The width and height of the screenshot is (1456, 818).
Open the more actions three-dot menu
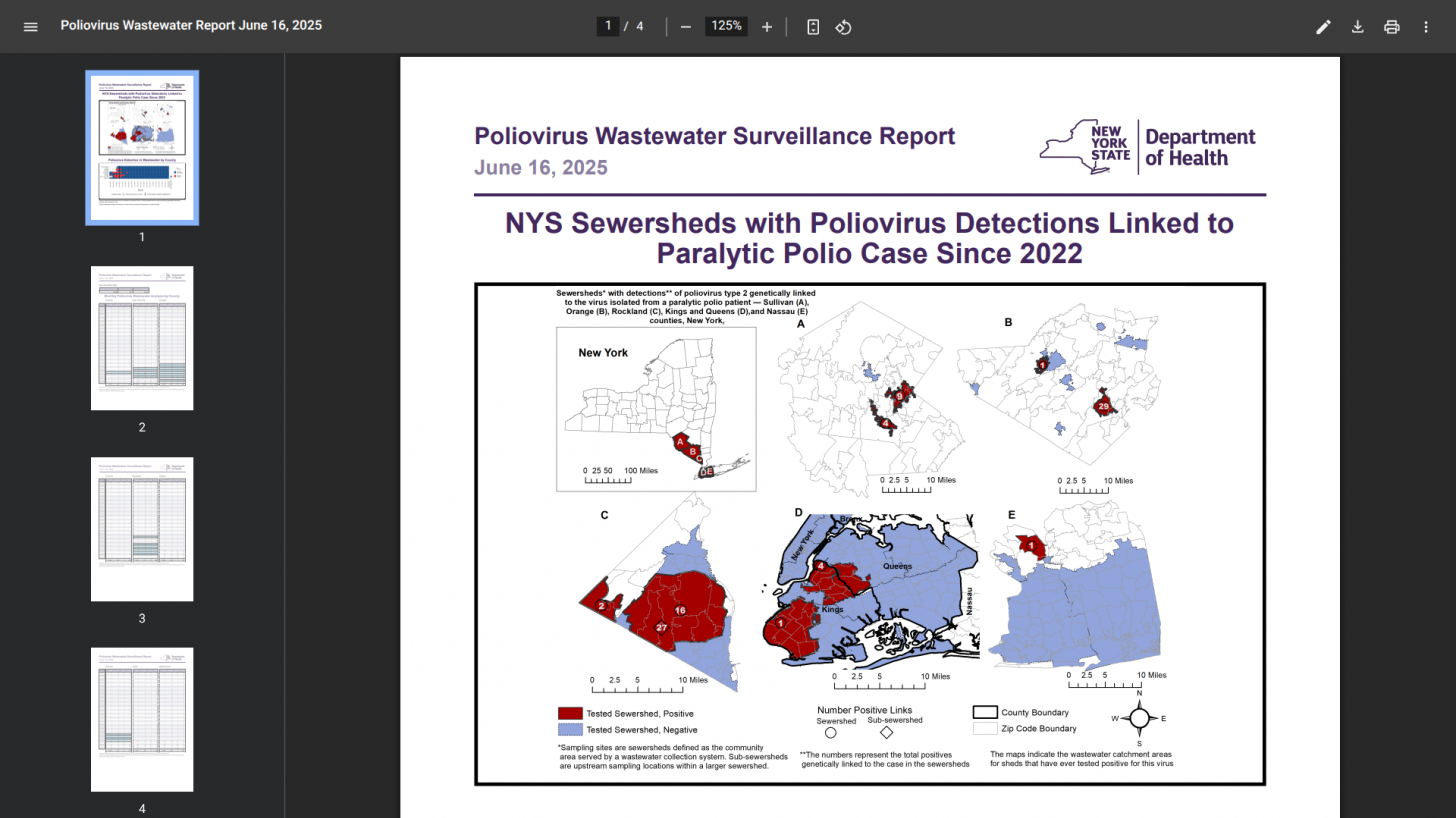coord(1425,27)
